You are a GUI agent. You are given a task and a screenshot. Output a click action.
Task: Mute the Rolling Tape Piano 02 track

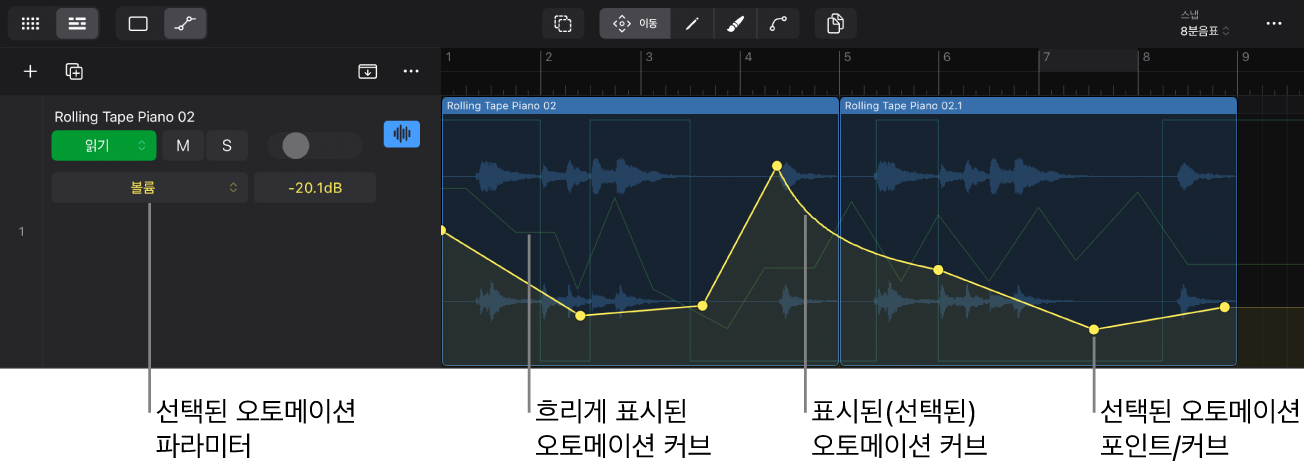pos(183,145)
